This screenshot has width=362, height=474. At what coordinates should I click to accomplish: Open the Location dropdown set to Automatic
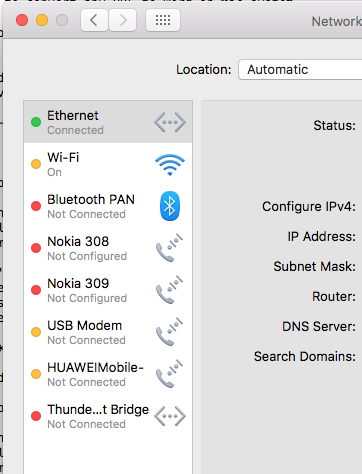pyautogui.click(x=300, y=70)
